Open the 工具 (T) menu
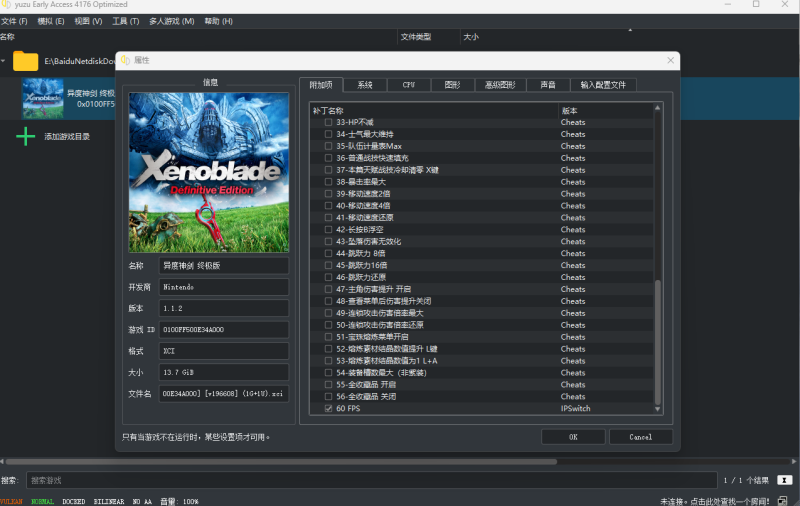This screenshot has height=506, width=800. point(125,21)
